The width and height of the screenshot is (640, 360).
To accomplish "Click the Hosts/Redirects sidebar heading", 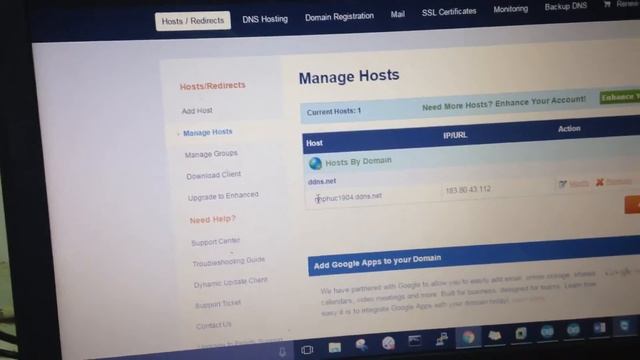I will coord(212,86).
